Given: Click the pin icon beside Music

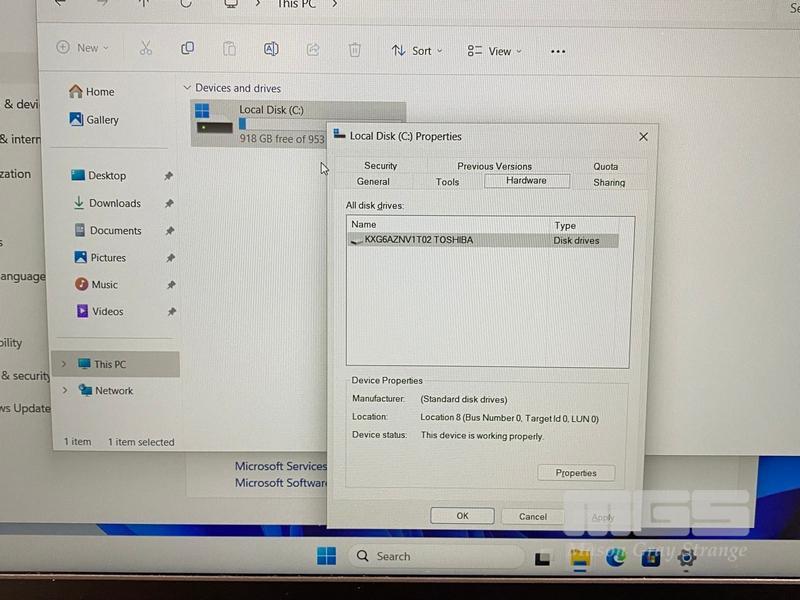Looking at the screenshot, I should tap(171, 285).
